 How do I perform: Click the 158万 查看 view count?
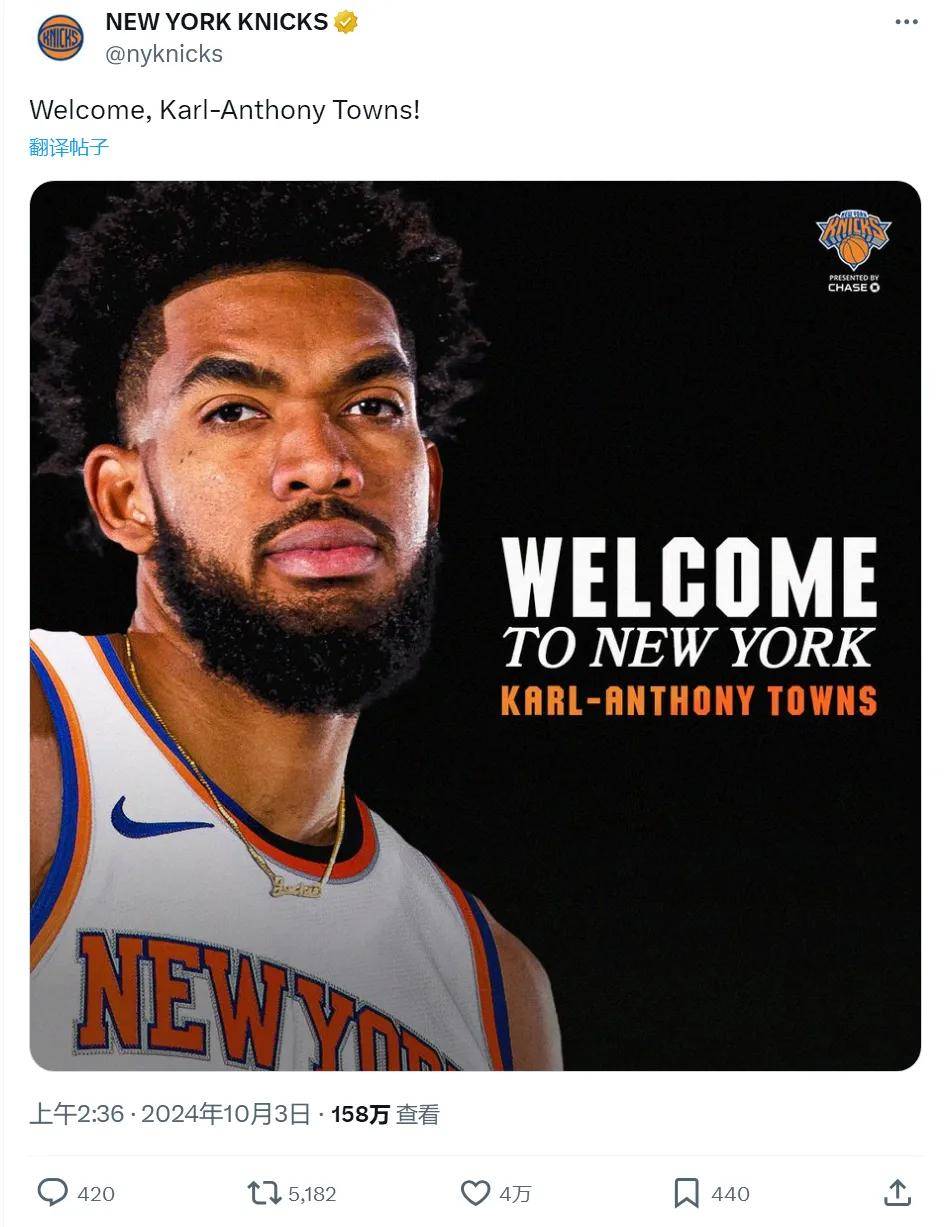pyautogui.click(x=385, y=1114)
